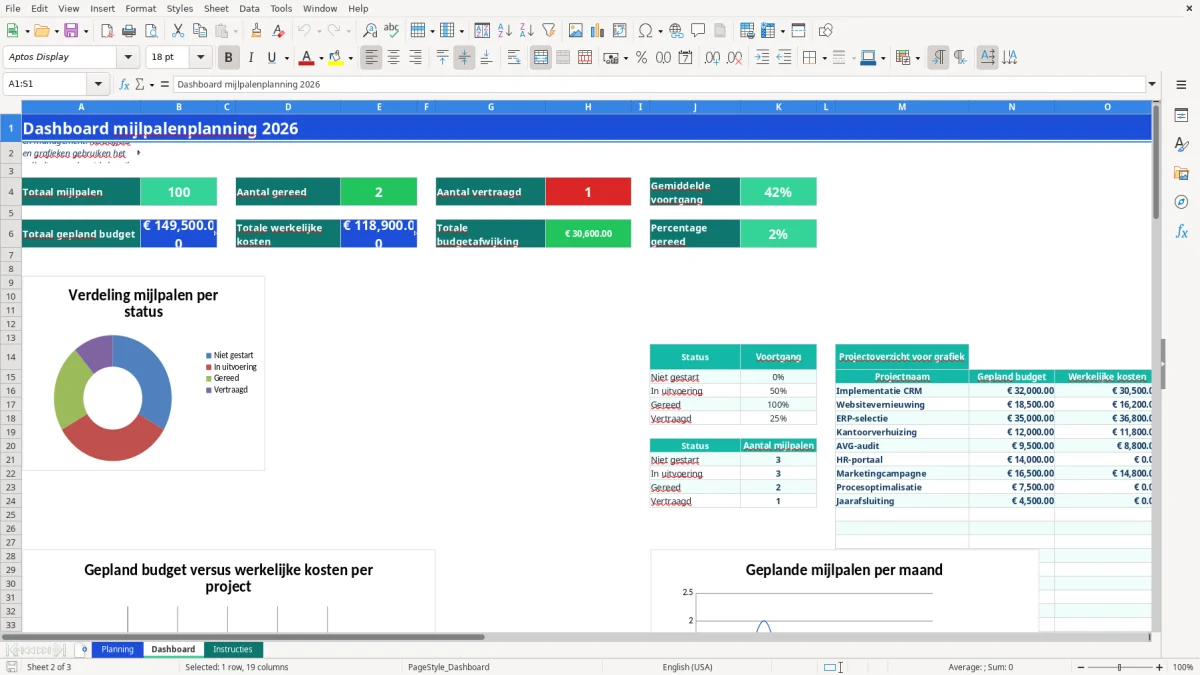Screen dimensions: 1200x675
Task: Insert hyperlink icon
Action: point(676,31)
